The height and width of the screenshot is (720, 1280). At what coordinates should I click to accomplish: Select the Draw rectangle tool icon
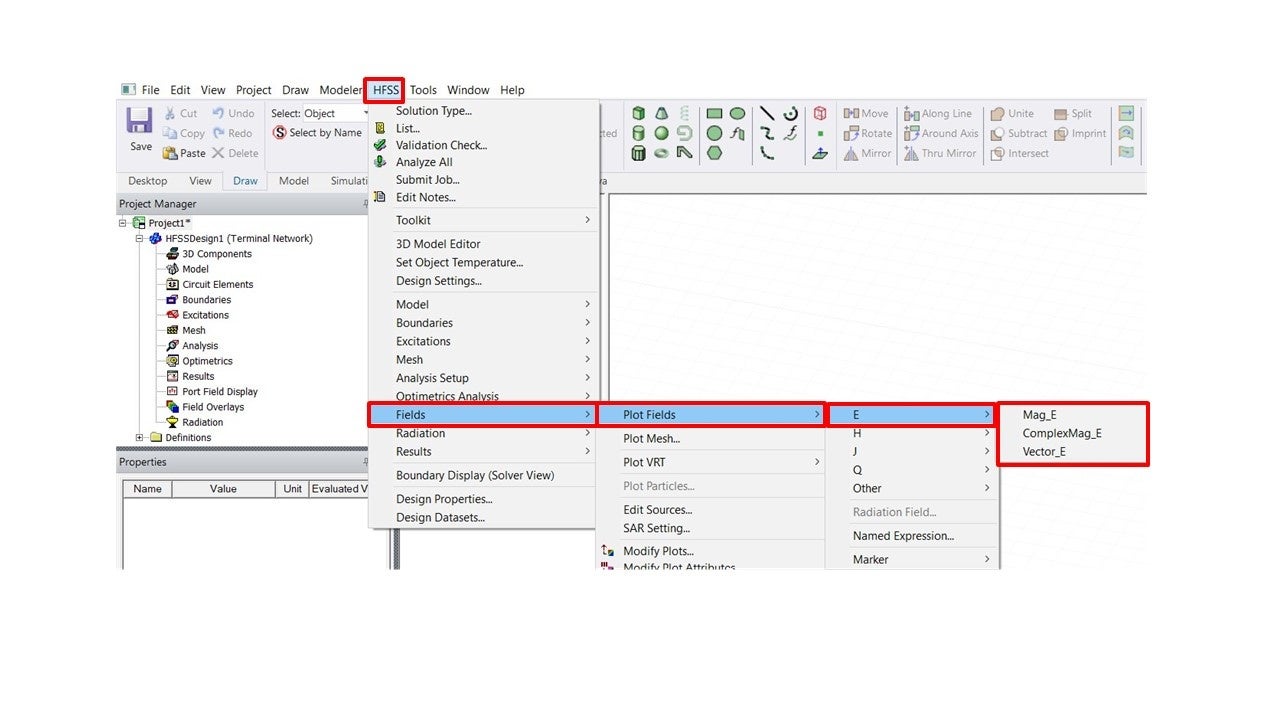pyautogui.click(x=714, y=114)
